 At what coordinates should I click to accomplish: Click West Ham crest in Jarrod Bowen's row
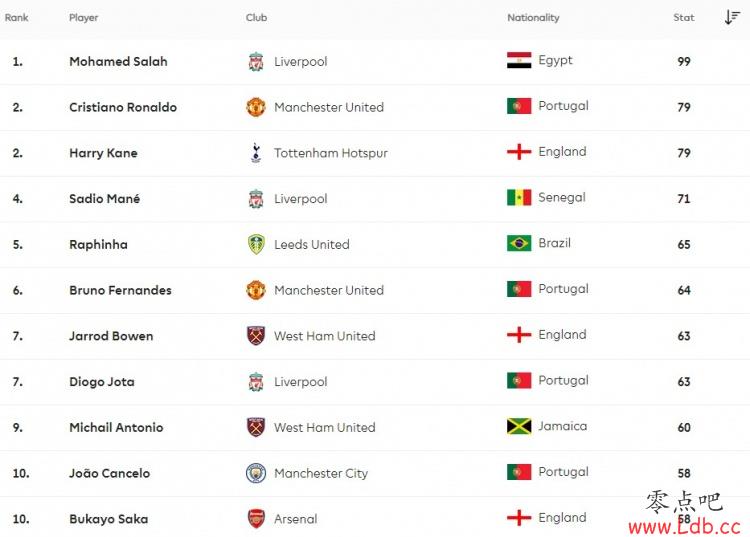coord(256,336)
